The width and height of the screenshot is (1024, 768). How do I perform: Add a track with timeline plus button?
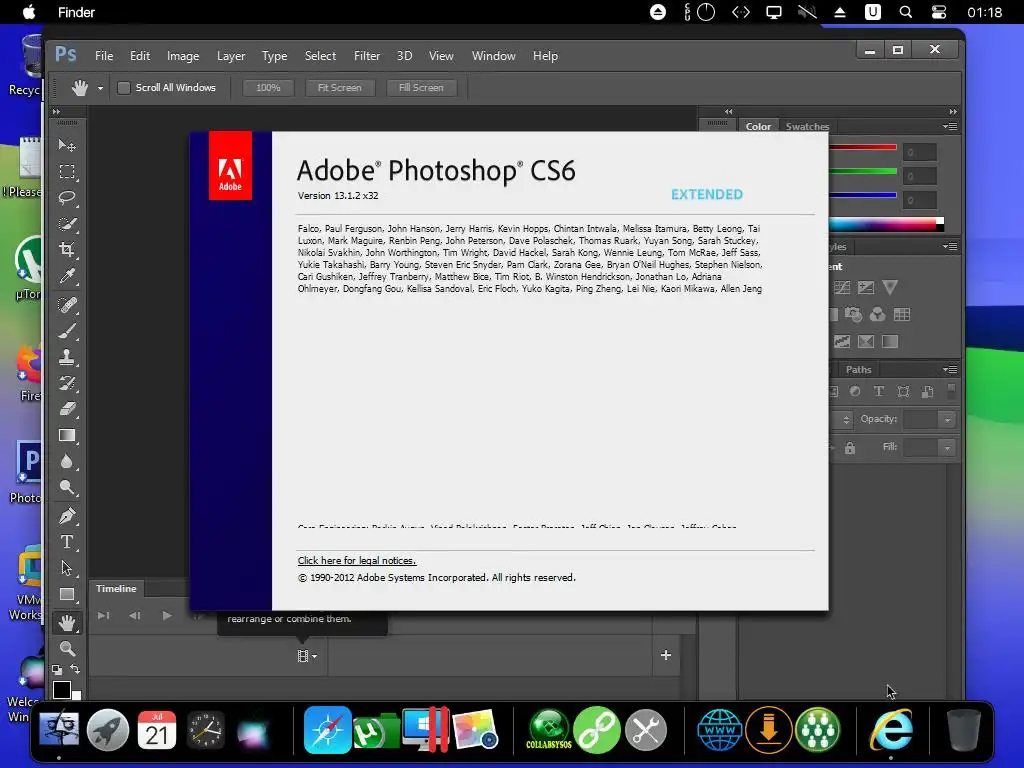pos(665,655)
